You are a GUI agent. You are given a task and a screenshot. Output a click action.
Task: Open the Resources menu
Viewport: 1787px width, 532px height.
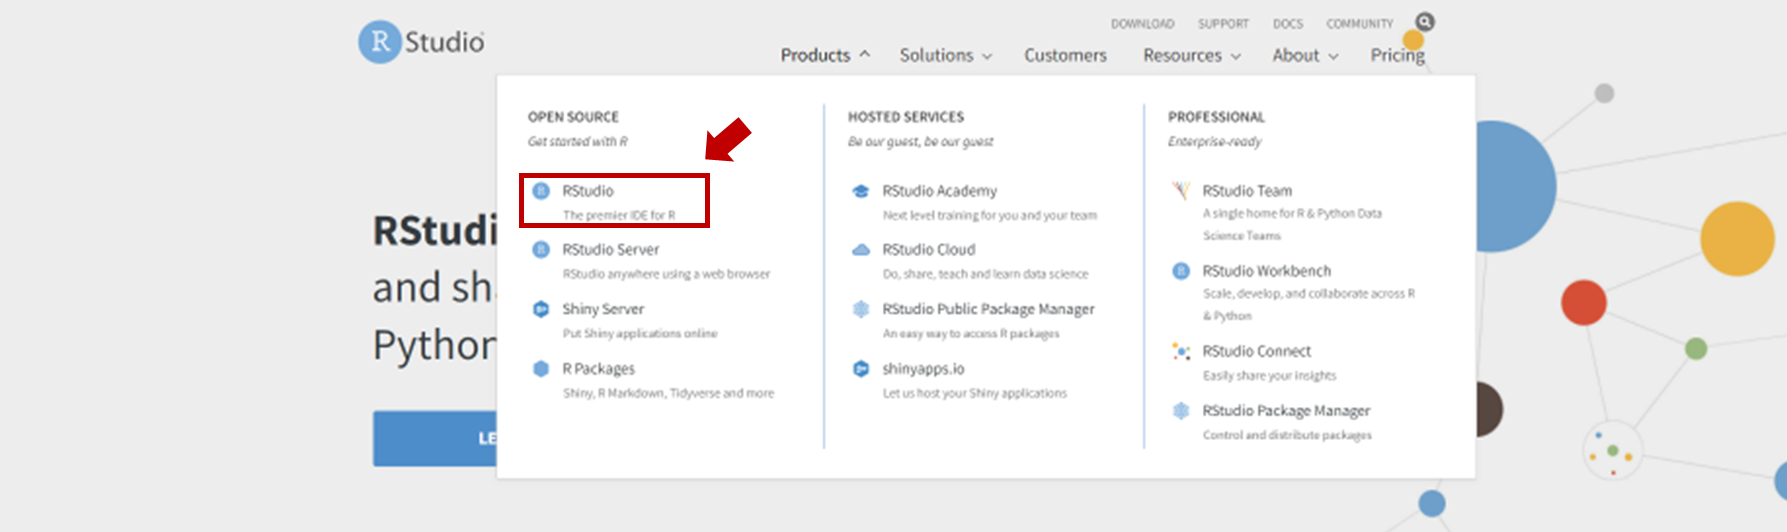point(1182,55)
